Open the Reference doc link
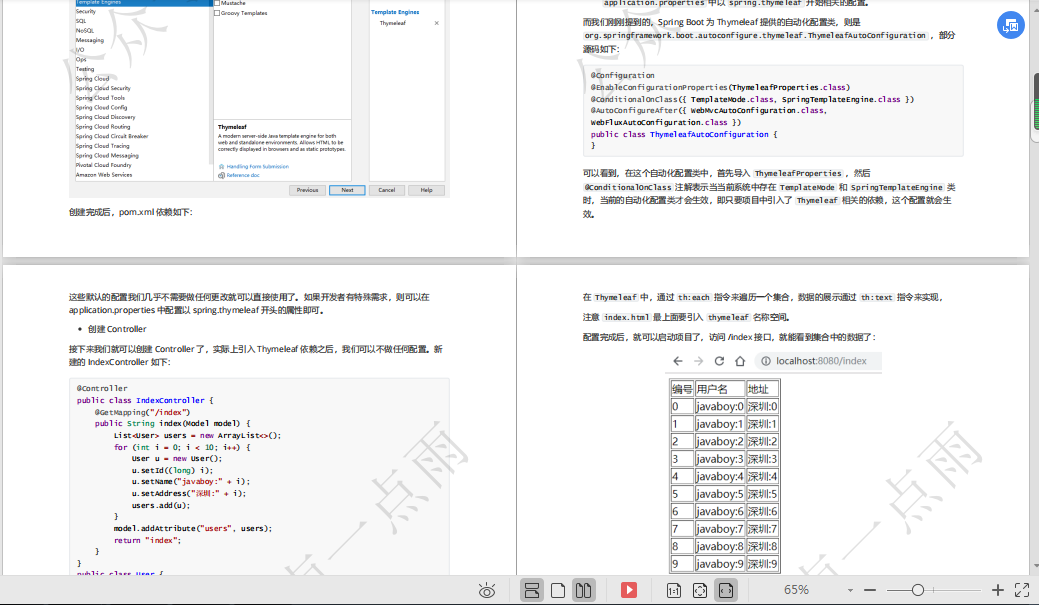 pyautogui.click(x=243, y=175)
